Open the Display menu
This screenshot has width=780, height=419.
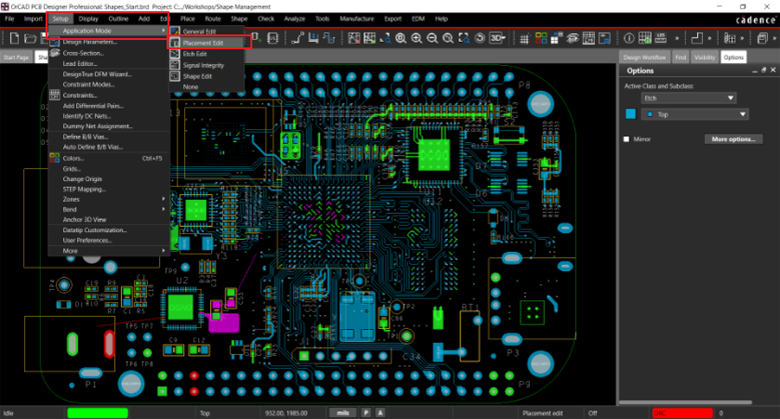89,19
